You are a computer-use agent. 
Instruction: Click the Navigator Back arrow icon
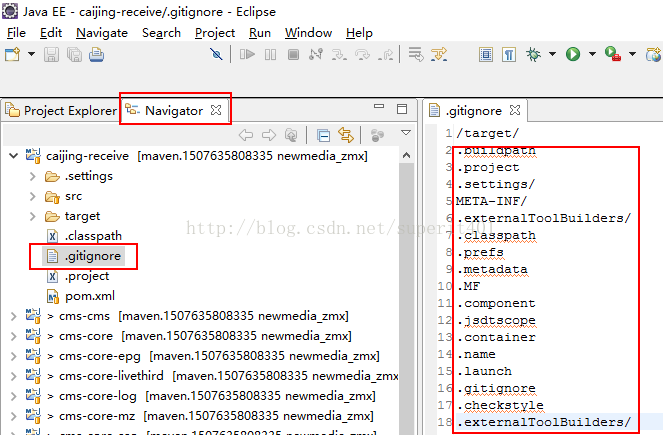coord(246,135)
